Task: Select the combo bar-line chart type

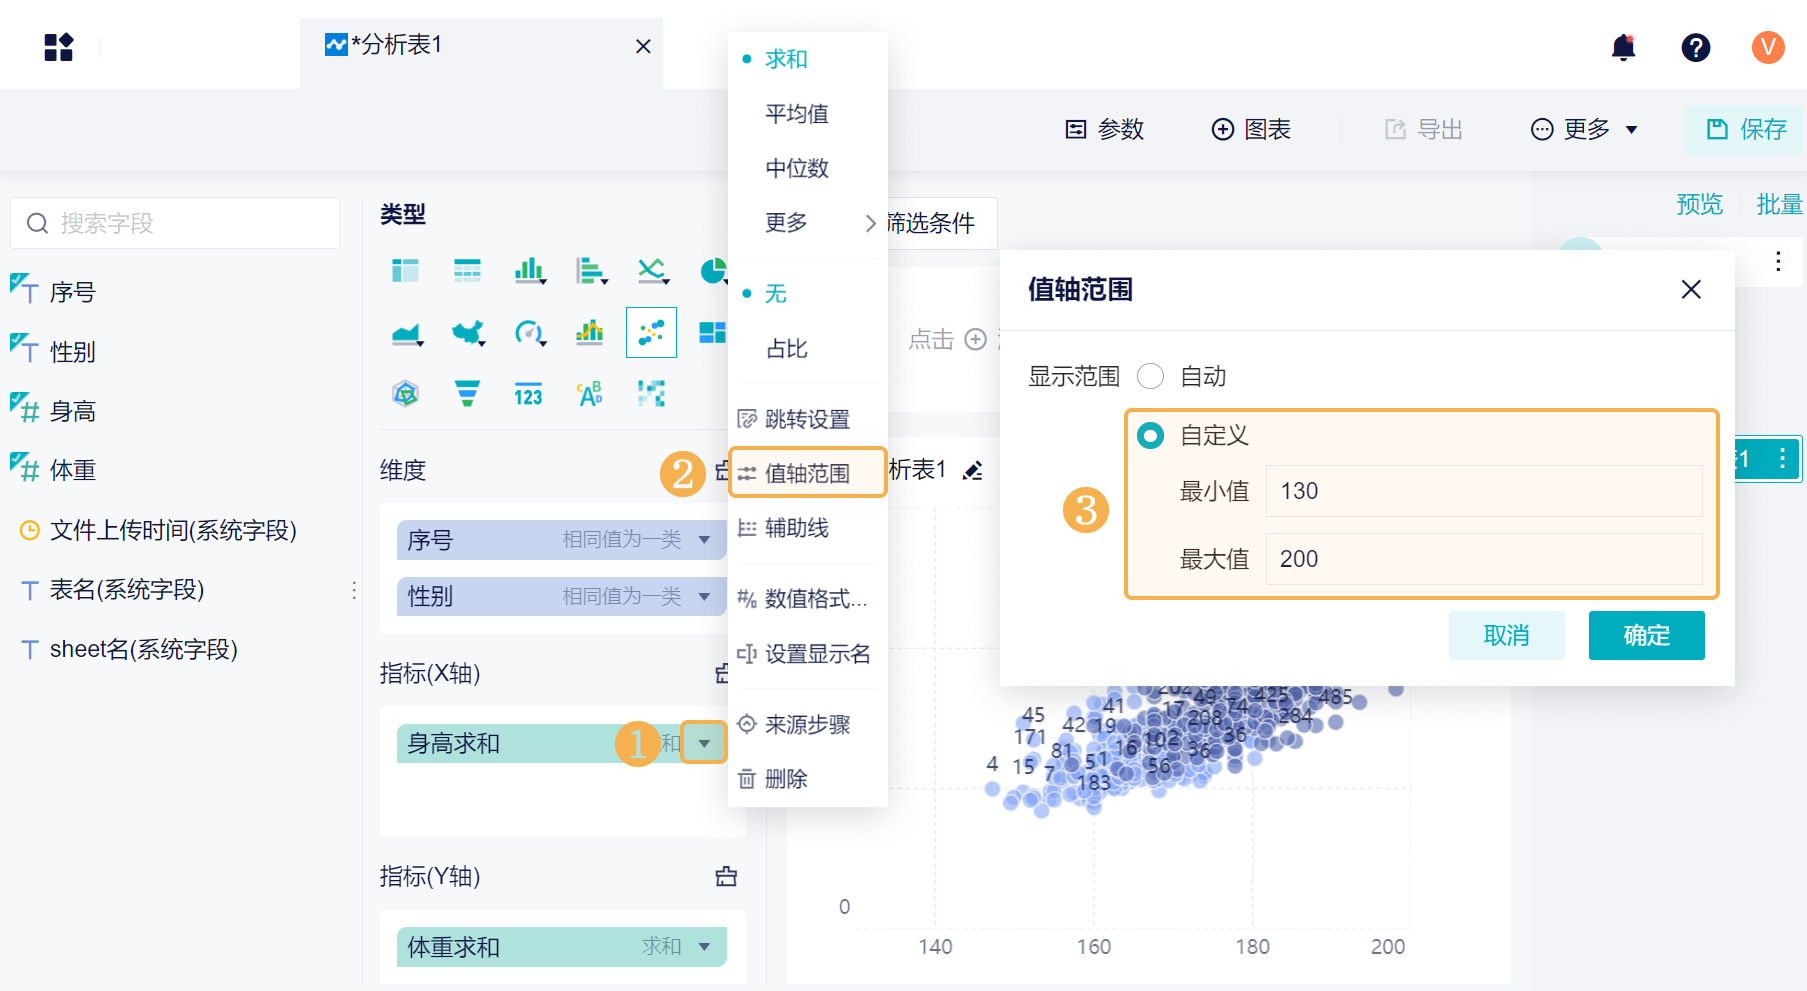Action: point(590,333)
